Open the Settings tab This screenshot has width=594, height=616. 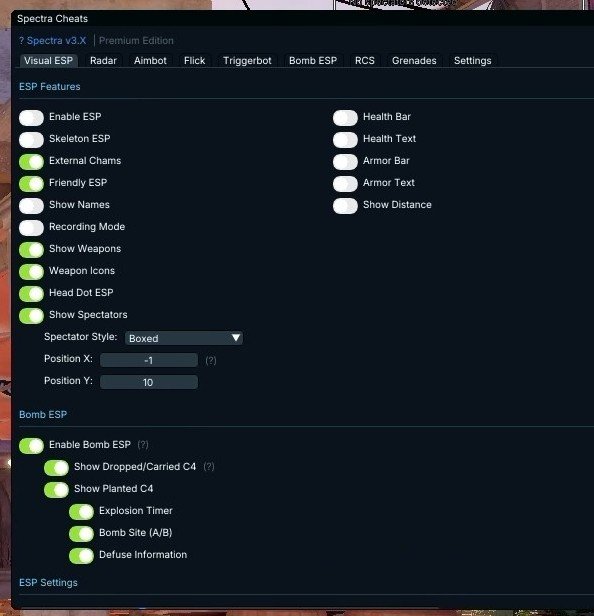(x=473, y=60)
